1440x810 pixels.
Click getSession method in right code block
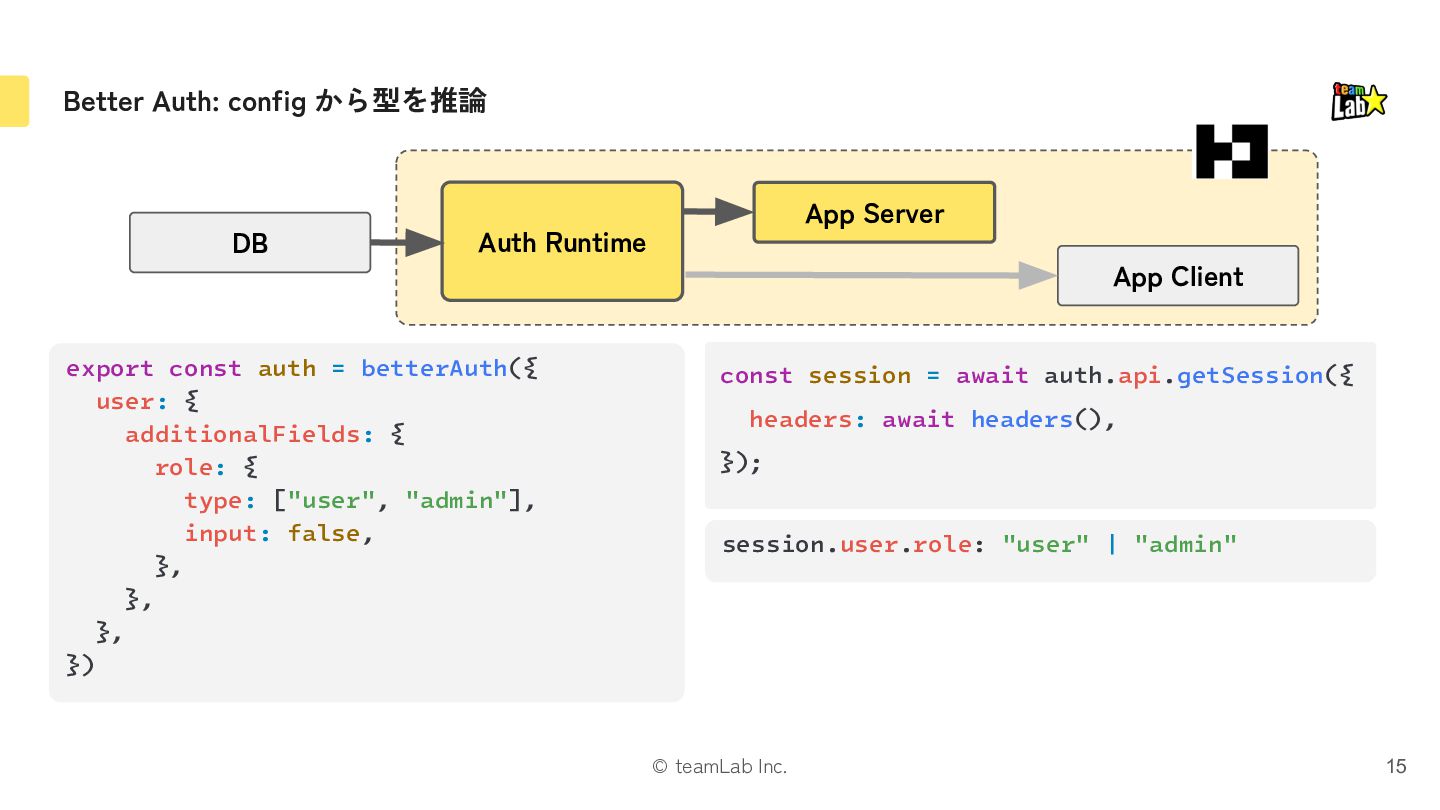tap(1249, 376)
